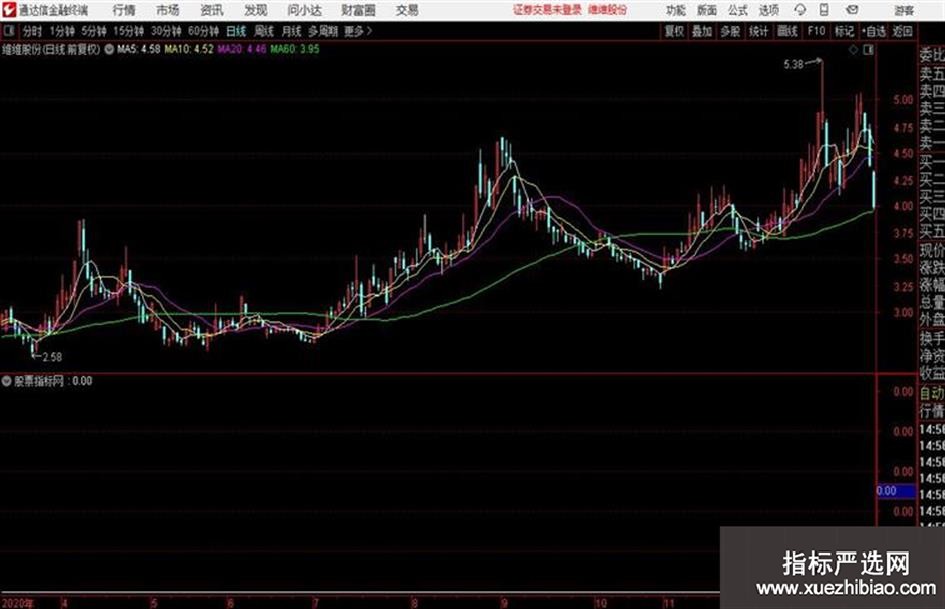Click the 3.00 price axis label

(x=903, y=312)
